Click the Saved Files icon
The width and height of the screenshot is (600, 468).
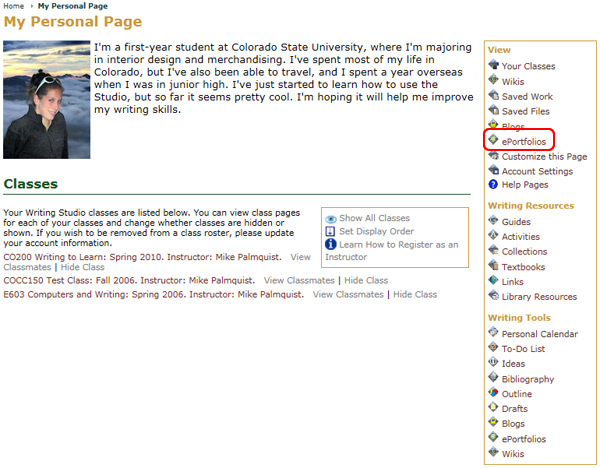494,110
